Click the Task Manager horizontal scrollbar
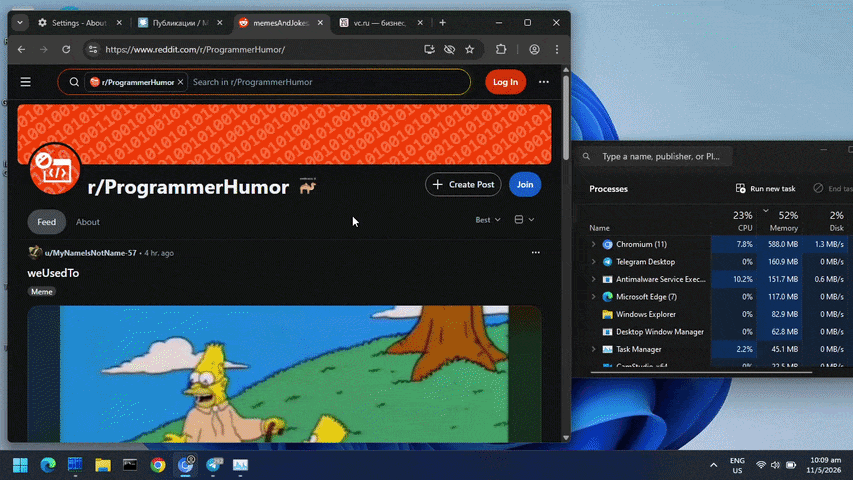Viewport: 853px width, 480px height. (x=701, y=372)
